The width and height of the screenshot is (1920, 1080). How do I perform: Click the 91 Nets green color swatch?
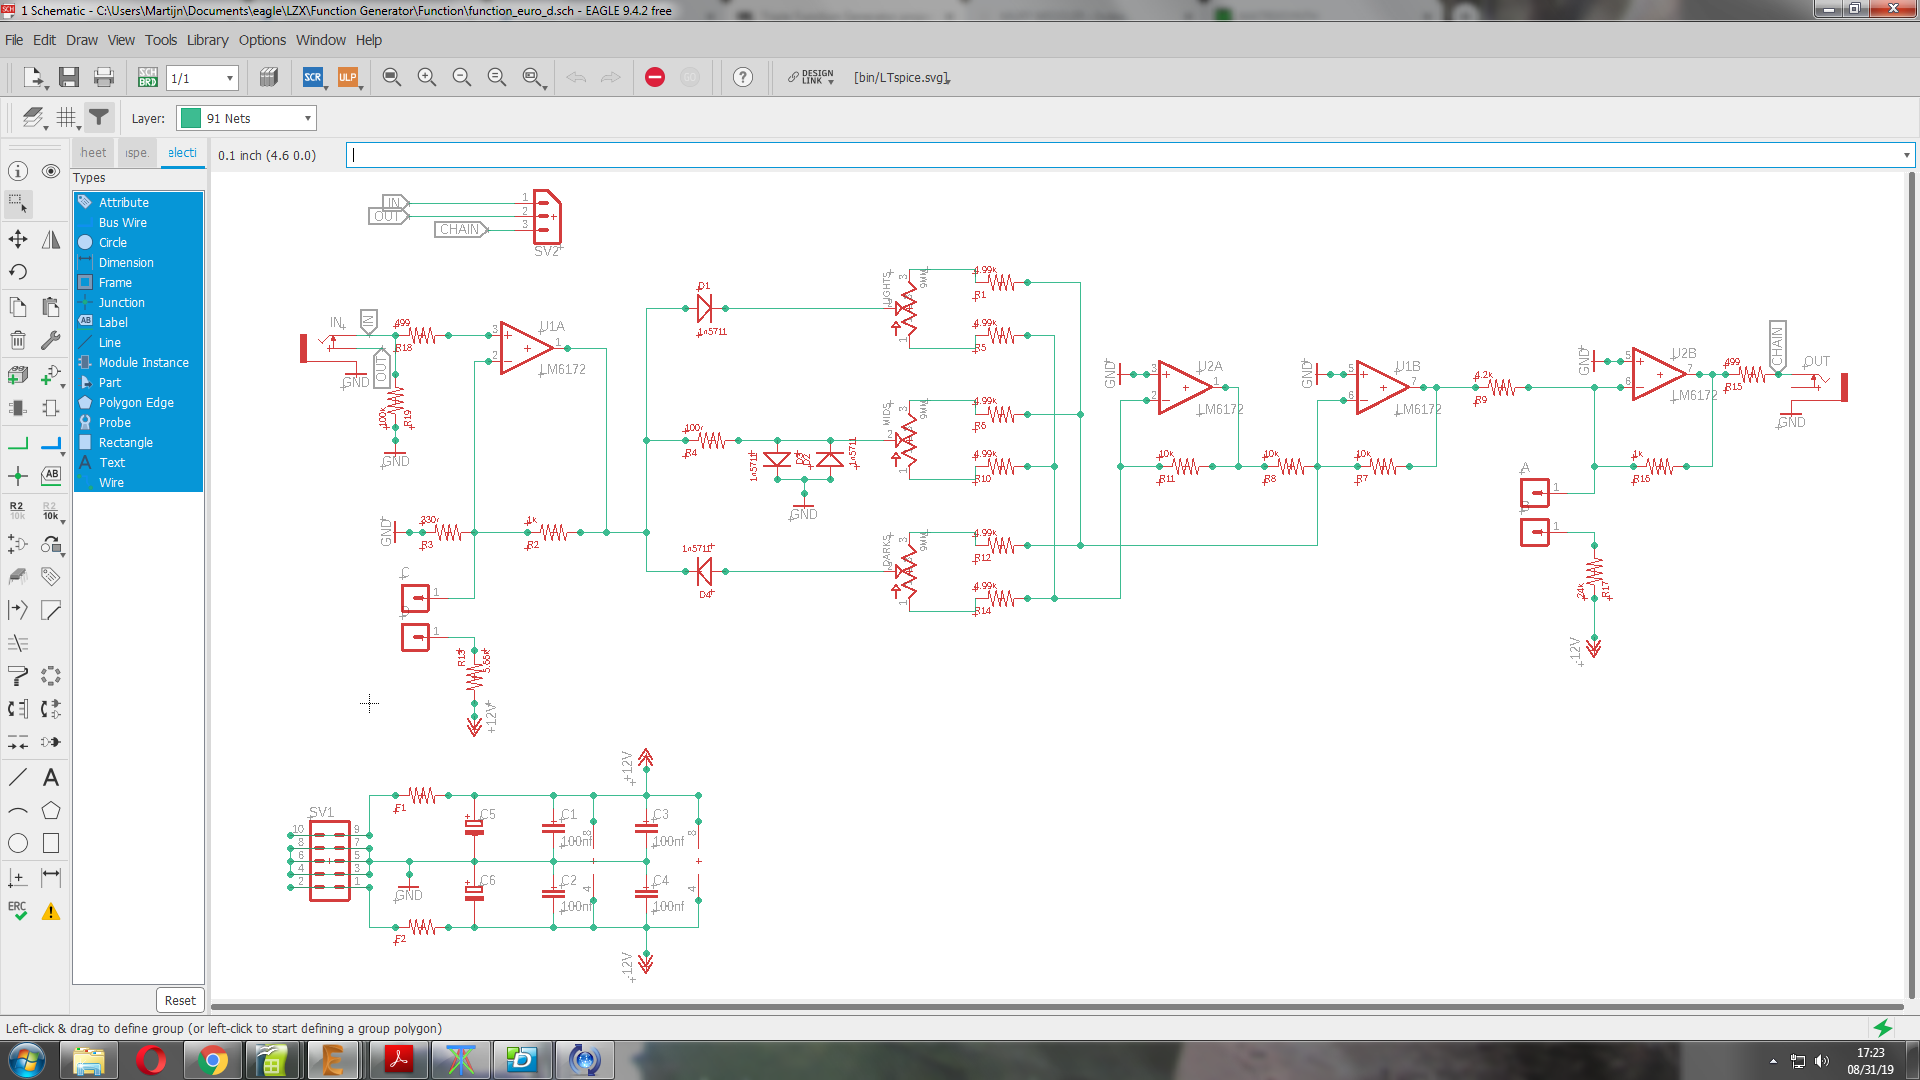click(x=190, y=118)
